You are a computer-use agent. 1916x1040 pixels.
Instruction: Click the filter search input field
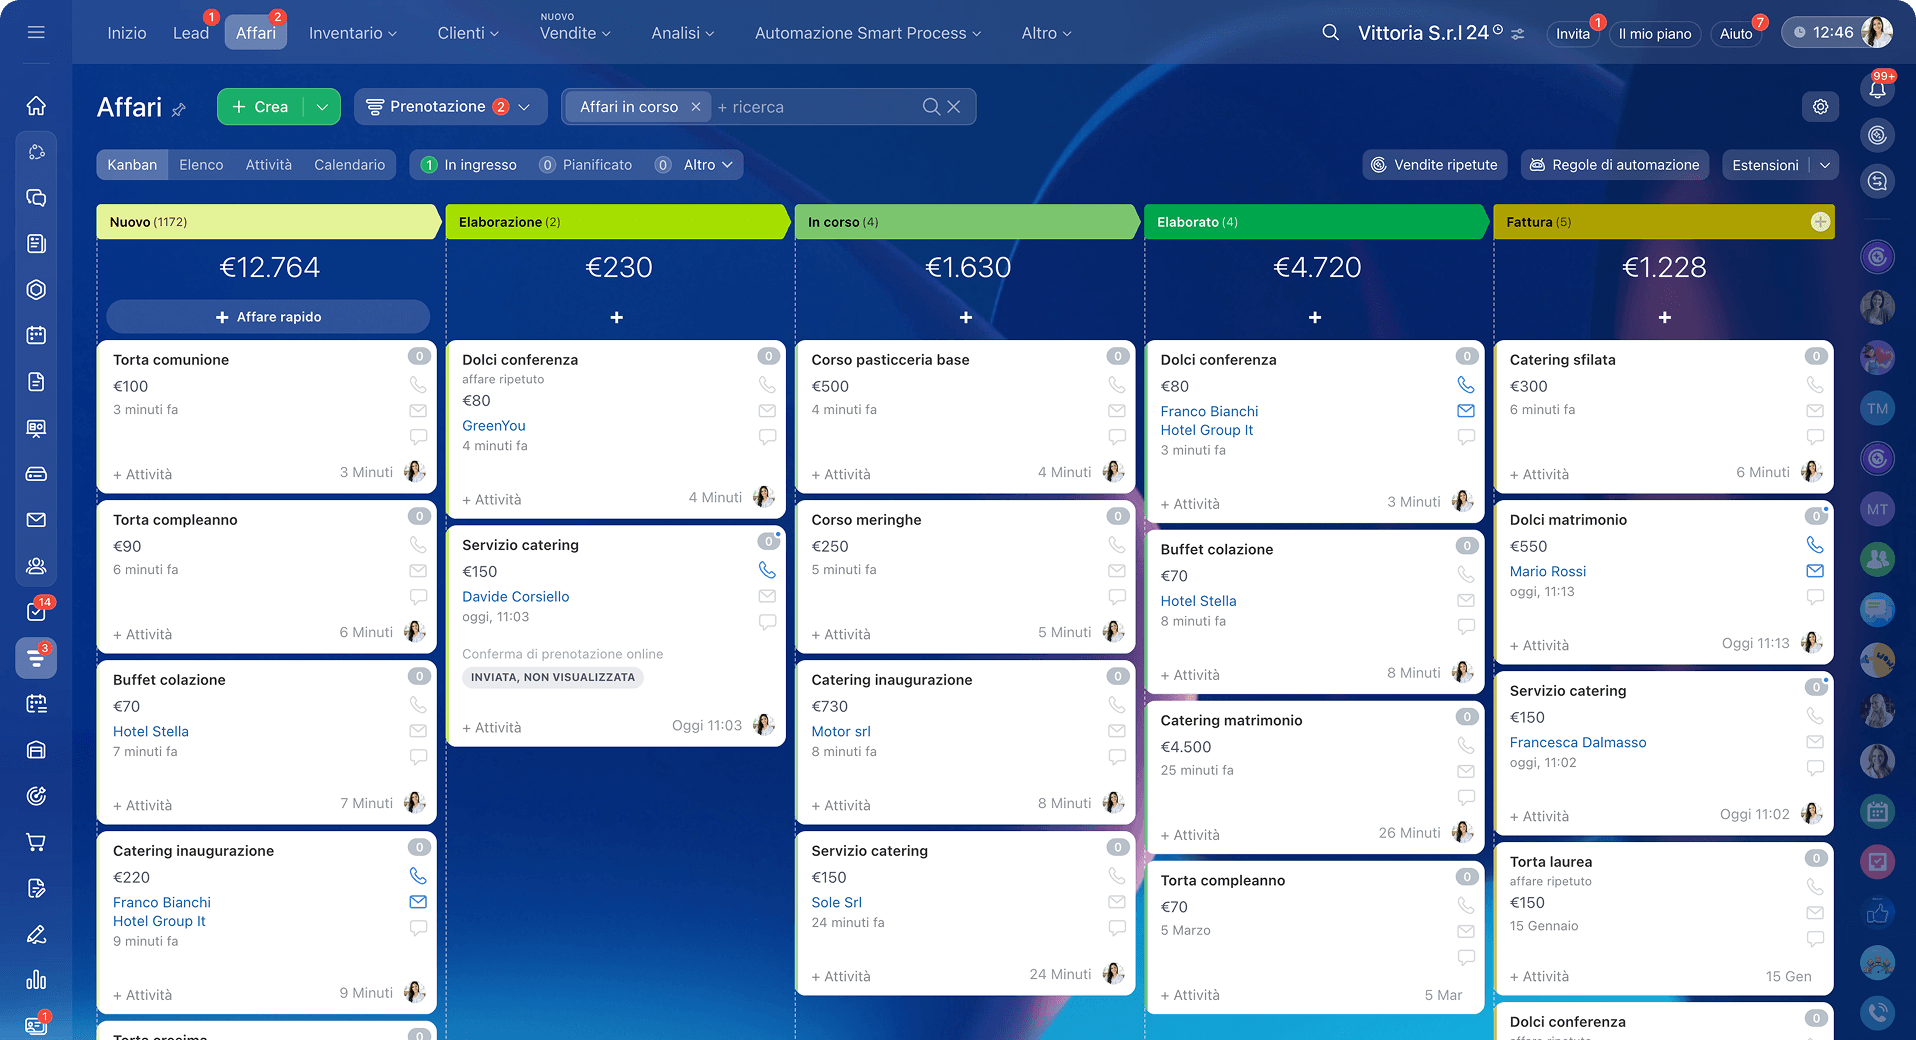(815, 107)
